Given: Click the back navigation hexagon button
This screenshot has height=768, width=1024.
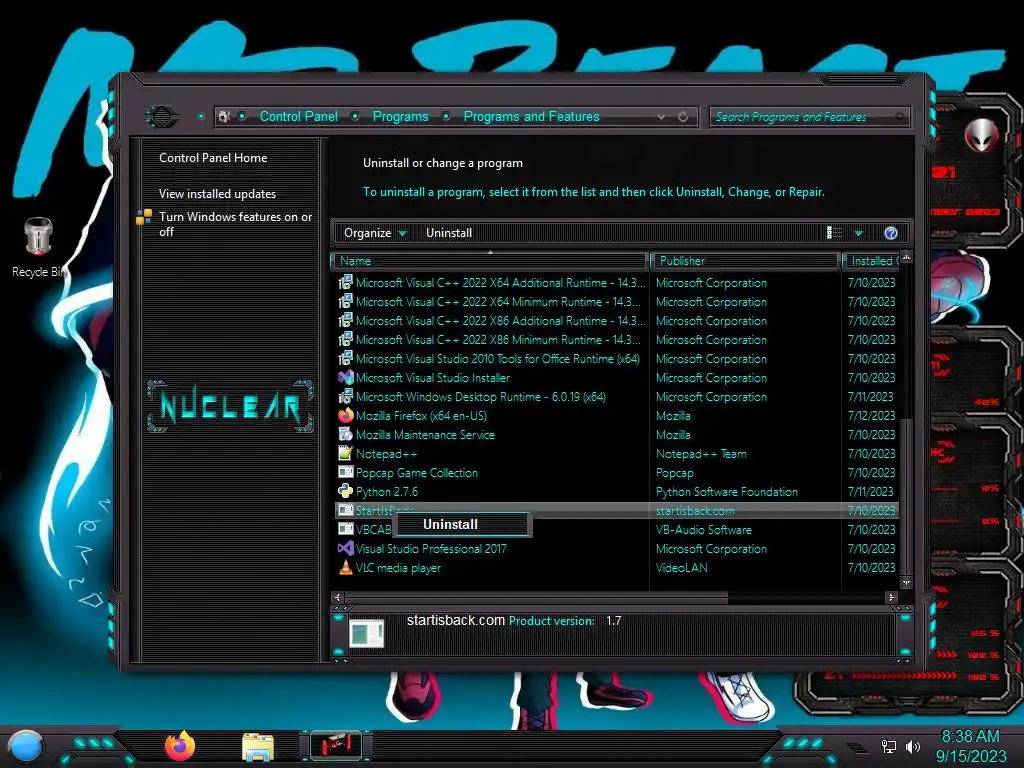Looking at the screenshot, I should pos(161,117).
